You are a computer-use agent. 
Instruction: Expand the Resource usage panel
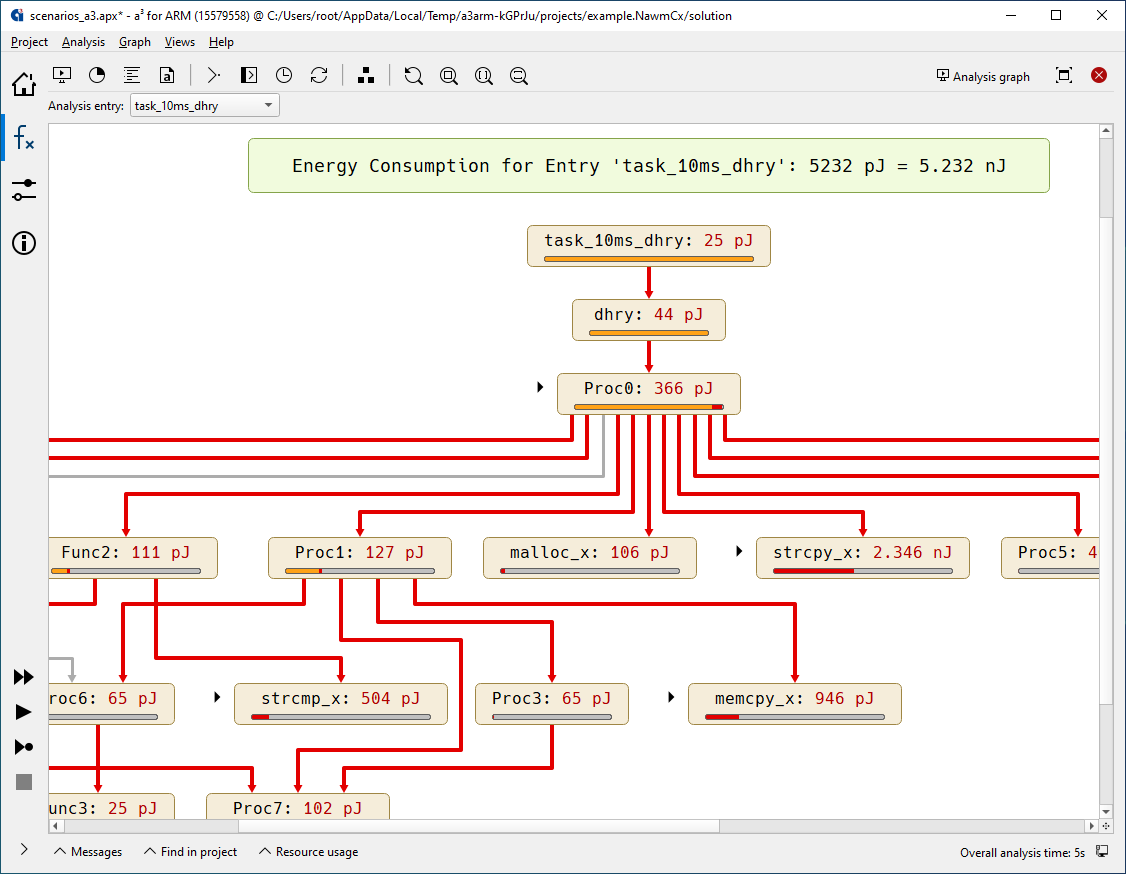[x=308, y=852]
